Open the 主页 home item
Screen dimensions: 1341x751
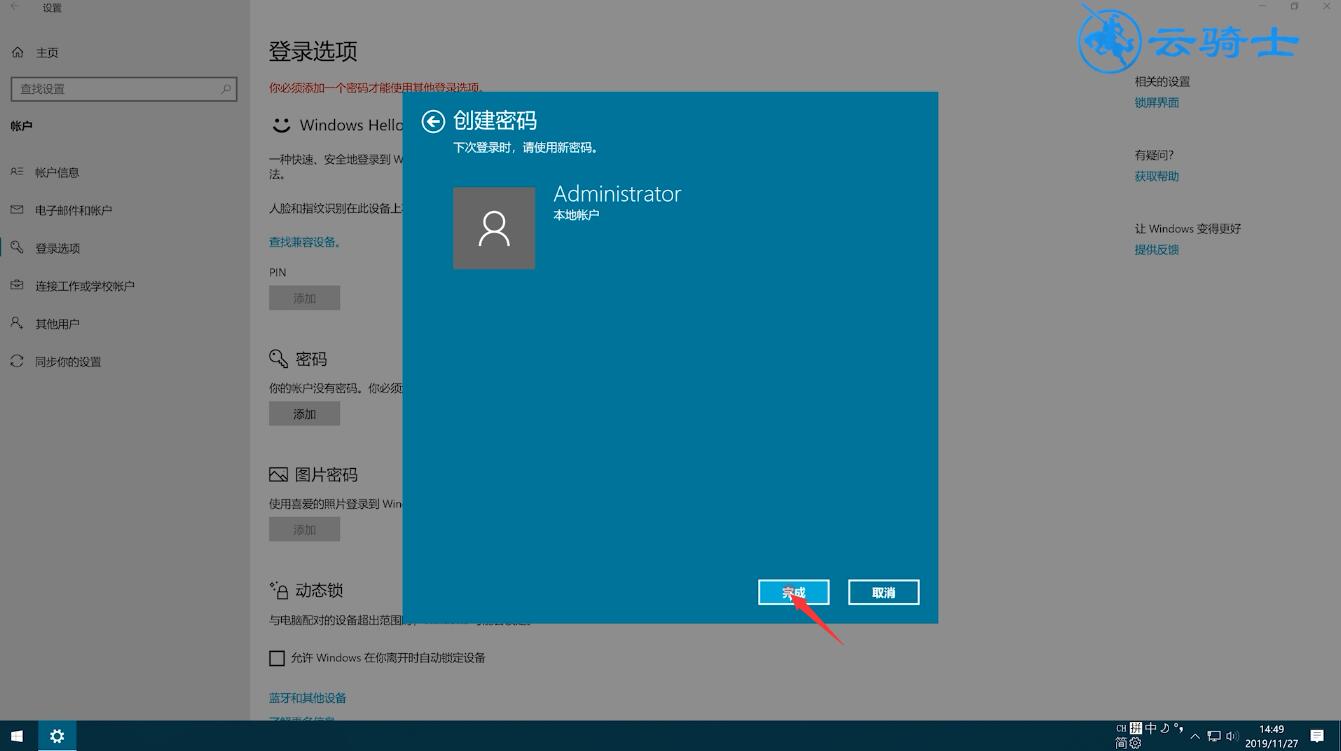coord(36,52)
